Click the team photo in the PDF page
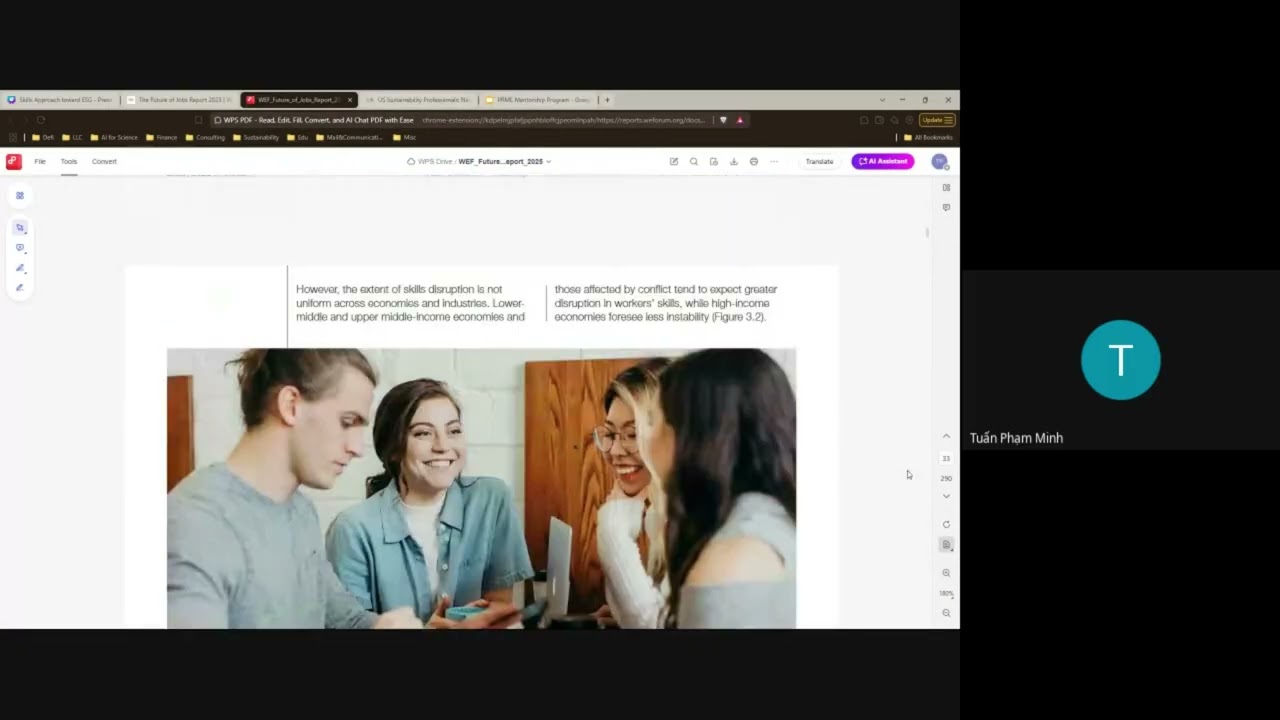Viewport: 1280px width, 720px height. tap(481, 488)
